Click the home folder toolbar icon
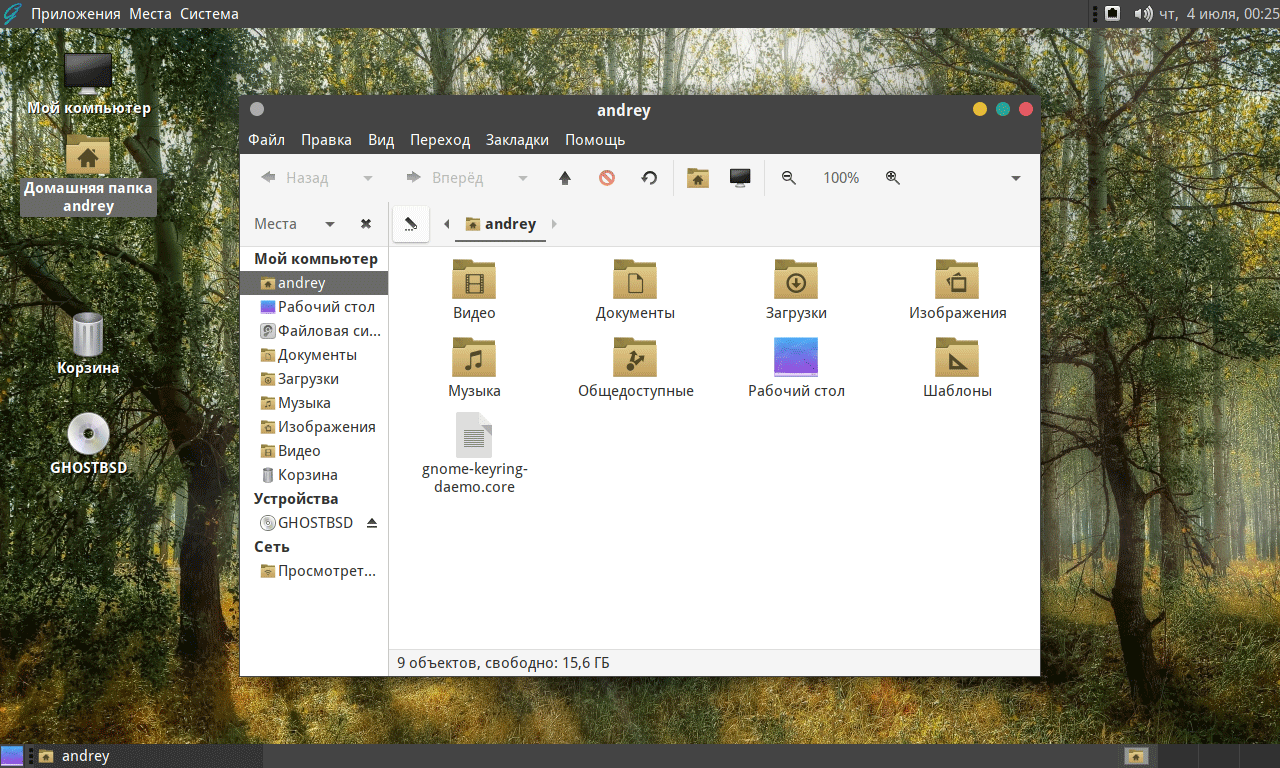Screen dimensions: 1280x768 point(698,178)
